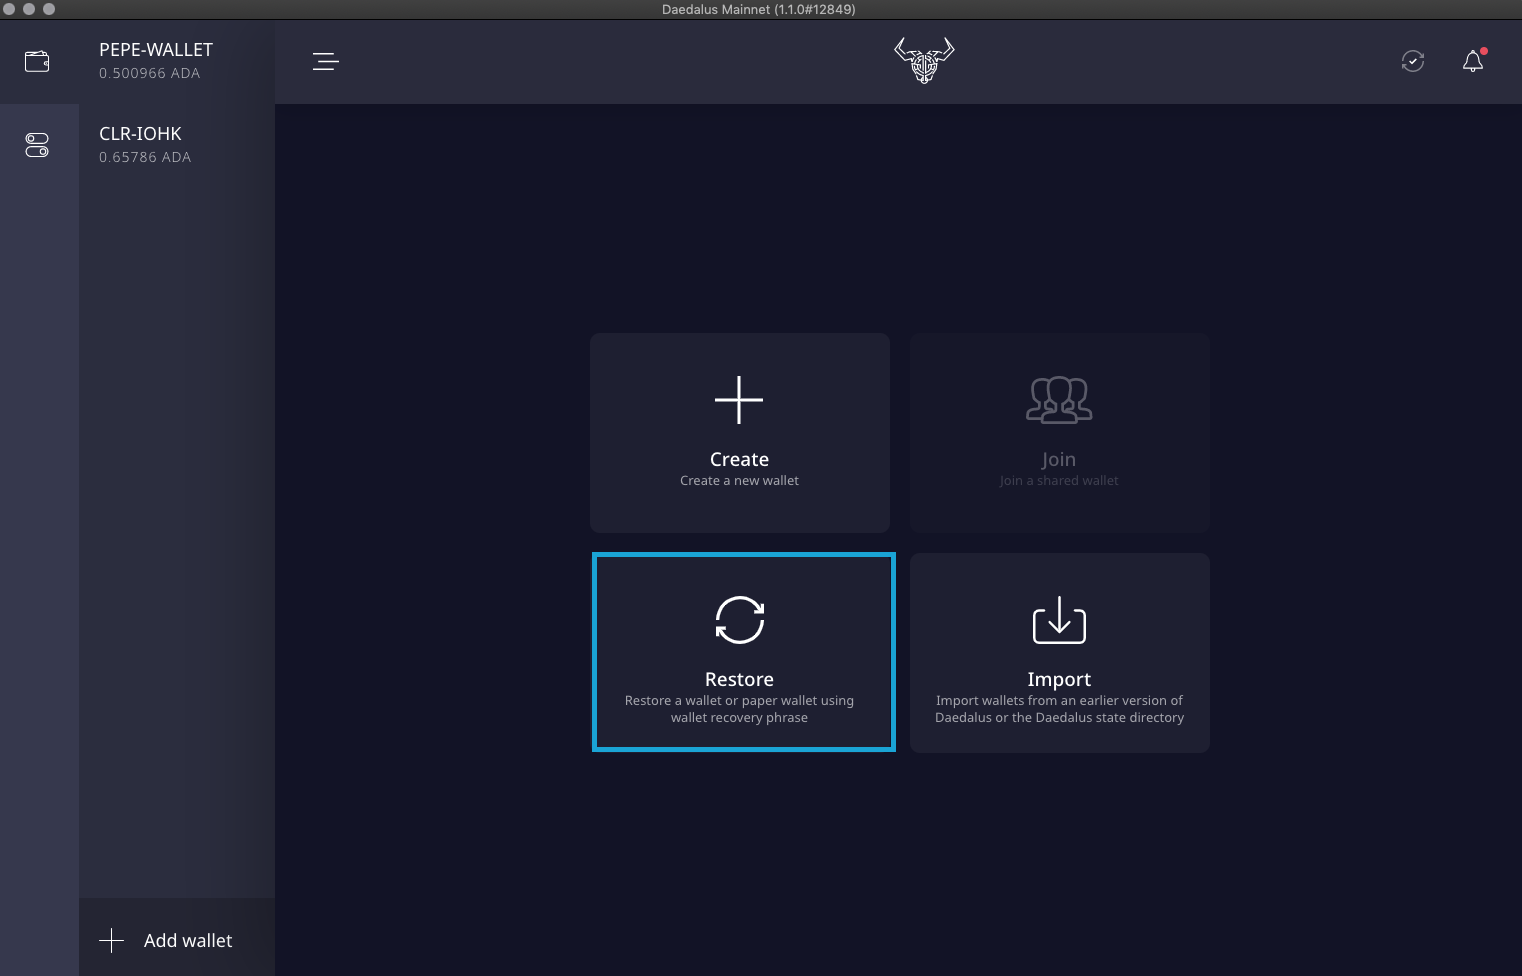Check the network sync status icon
This screenshot has width=1522, height=976.
click(1412, 62)
